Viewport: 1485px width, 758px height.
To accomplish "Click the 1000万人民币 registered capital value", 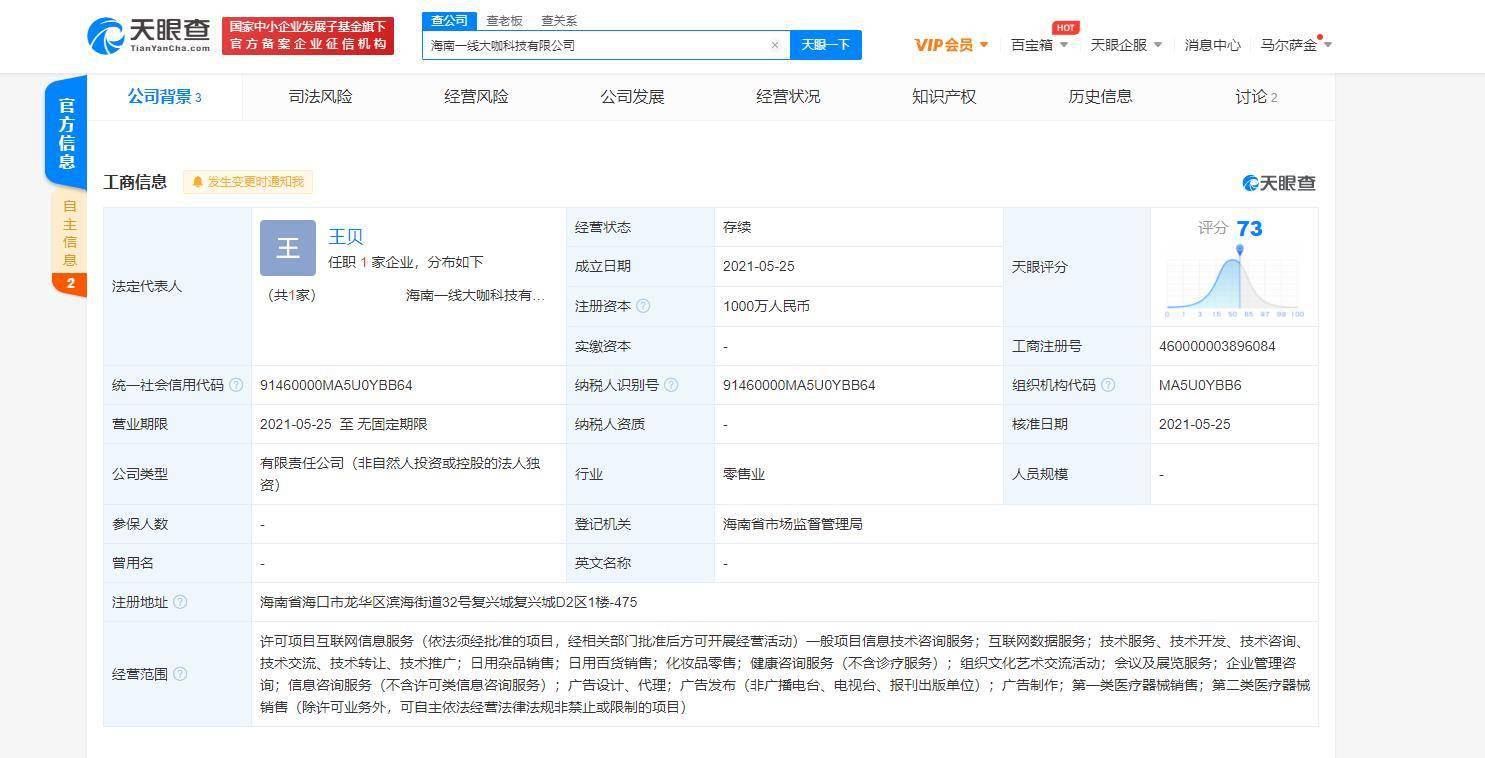I will pos(766,306).
